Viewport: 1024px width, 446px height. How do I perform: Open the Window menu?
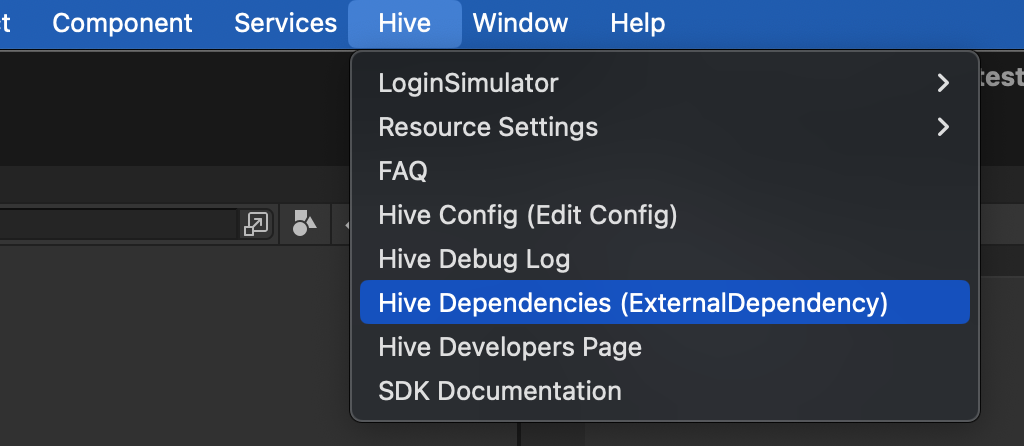(x=520, y=23)
